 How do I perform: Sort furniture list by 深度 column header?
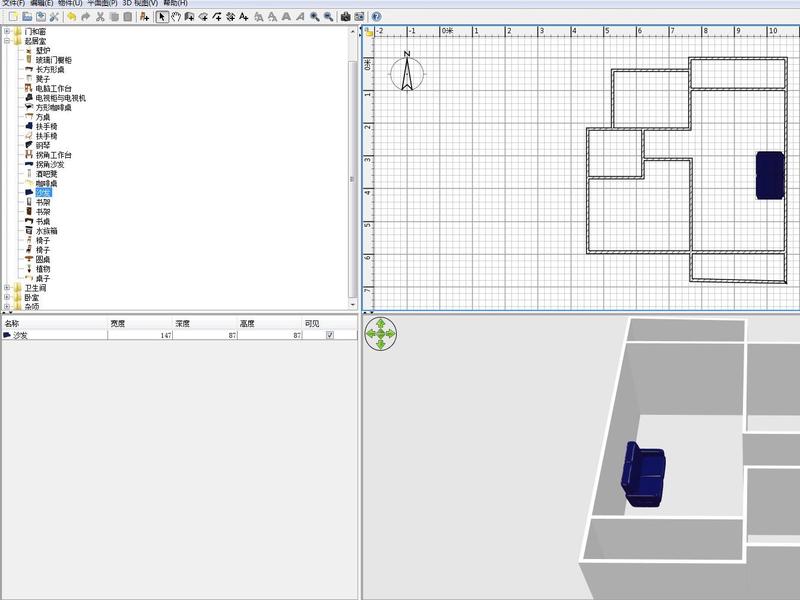pos(205,323)
